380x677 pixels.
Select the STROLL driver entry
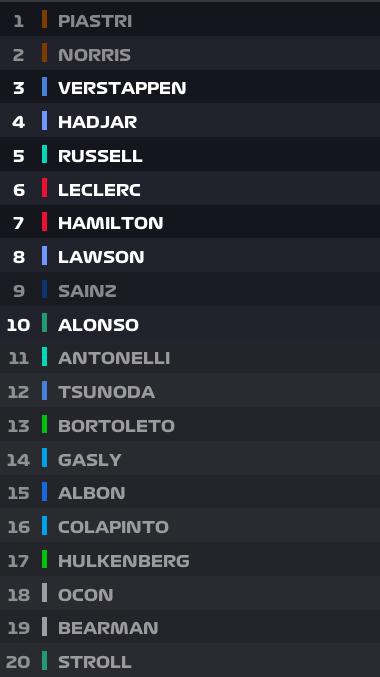point(190,661)
